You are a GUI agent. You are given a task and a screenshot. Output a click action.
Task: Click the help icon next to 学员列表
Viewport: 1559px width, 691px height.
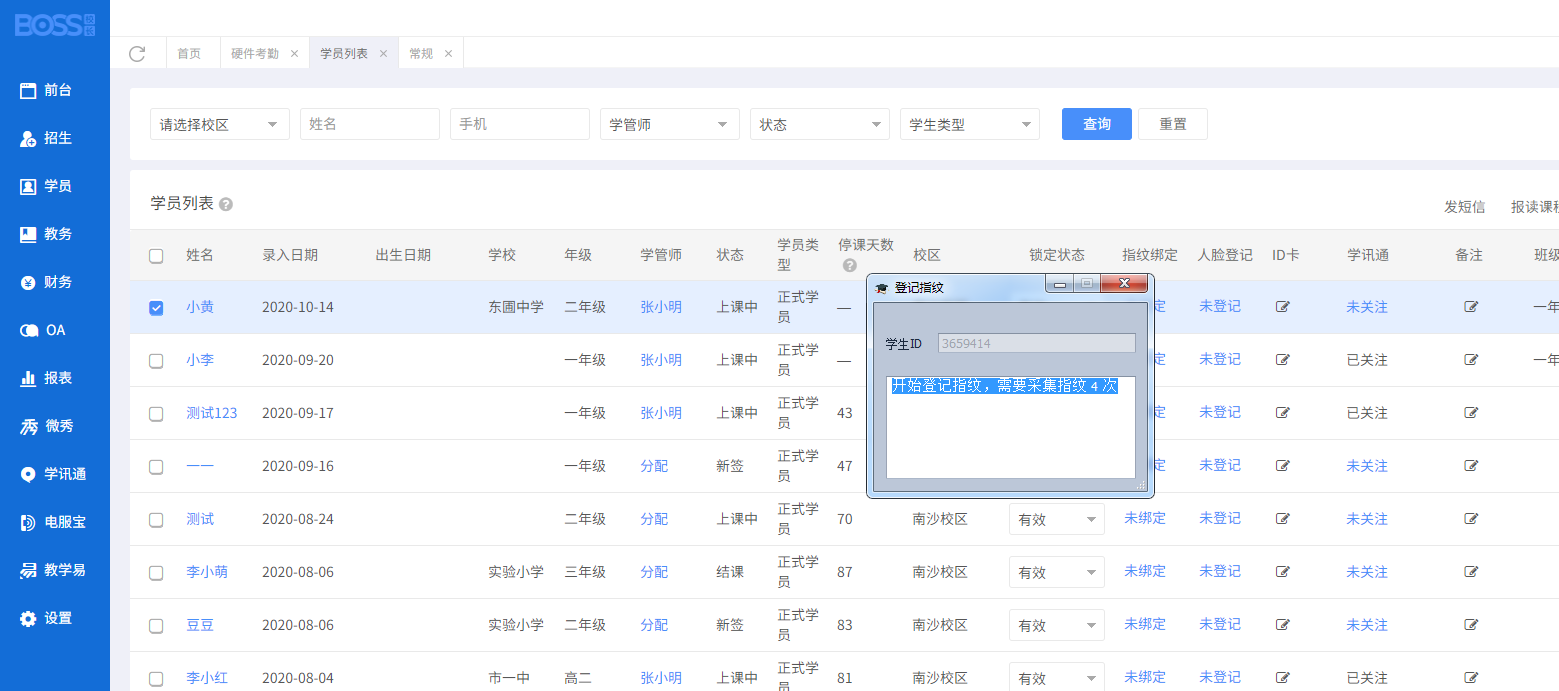[226, 204]
